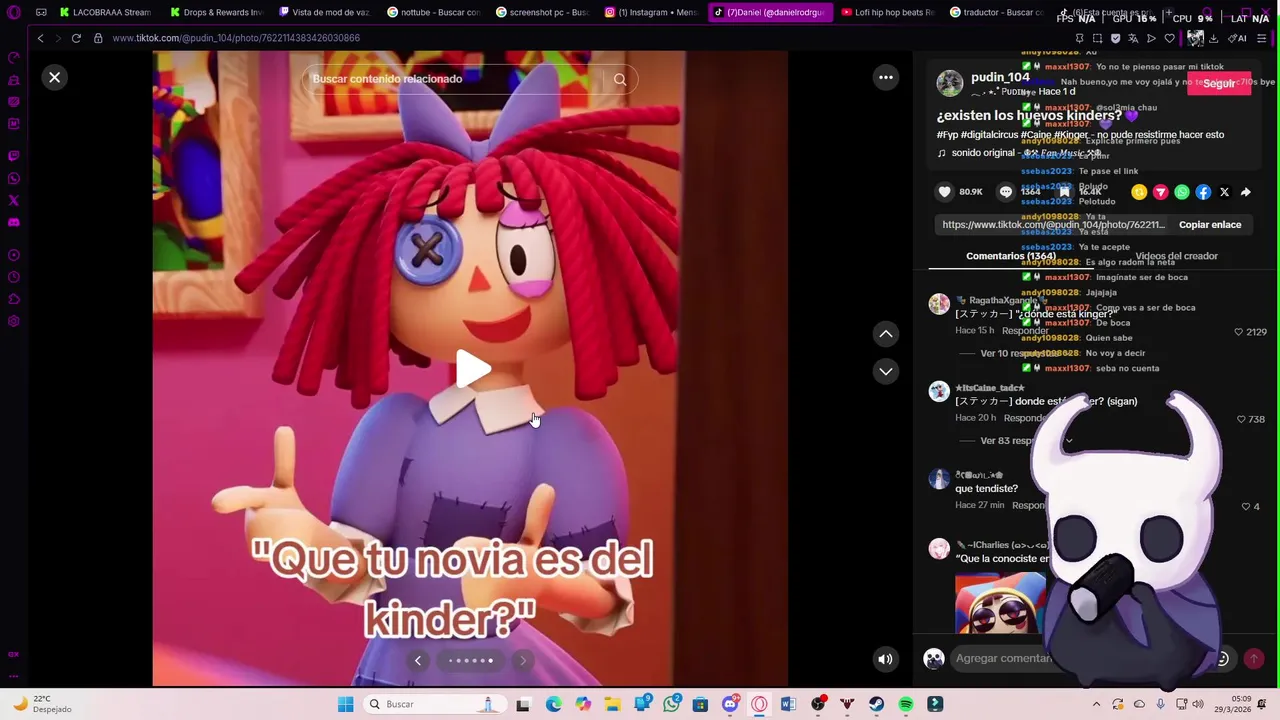Click the red send comment arrow
This screenshot has height=720, width=1280.
tap(1254, 659)
